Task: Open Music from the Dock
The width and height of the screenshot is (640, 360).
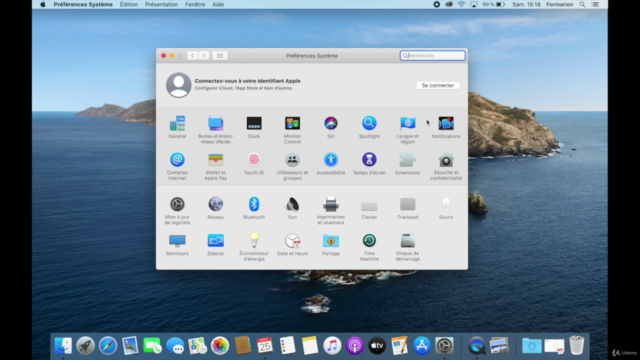Action: tap(332, 346)
